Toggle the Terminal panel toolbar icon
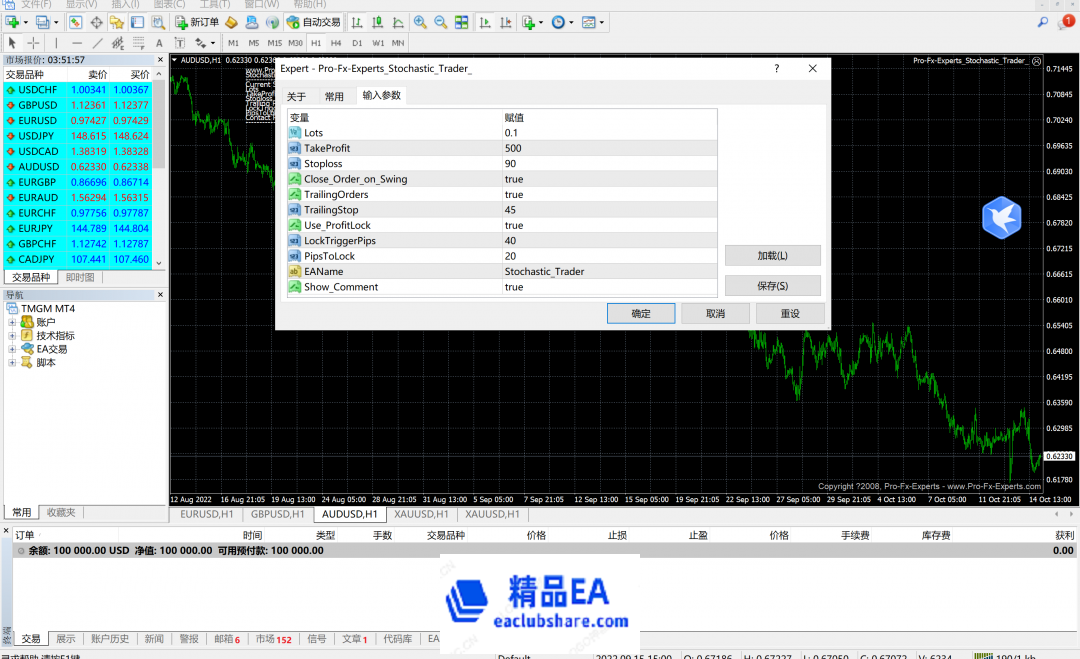Viewport: 1080px width, 659px height. pos(137,22)
